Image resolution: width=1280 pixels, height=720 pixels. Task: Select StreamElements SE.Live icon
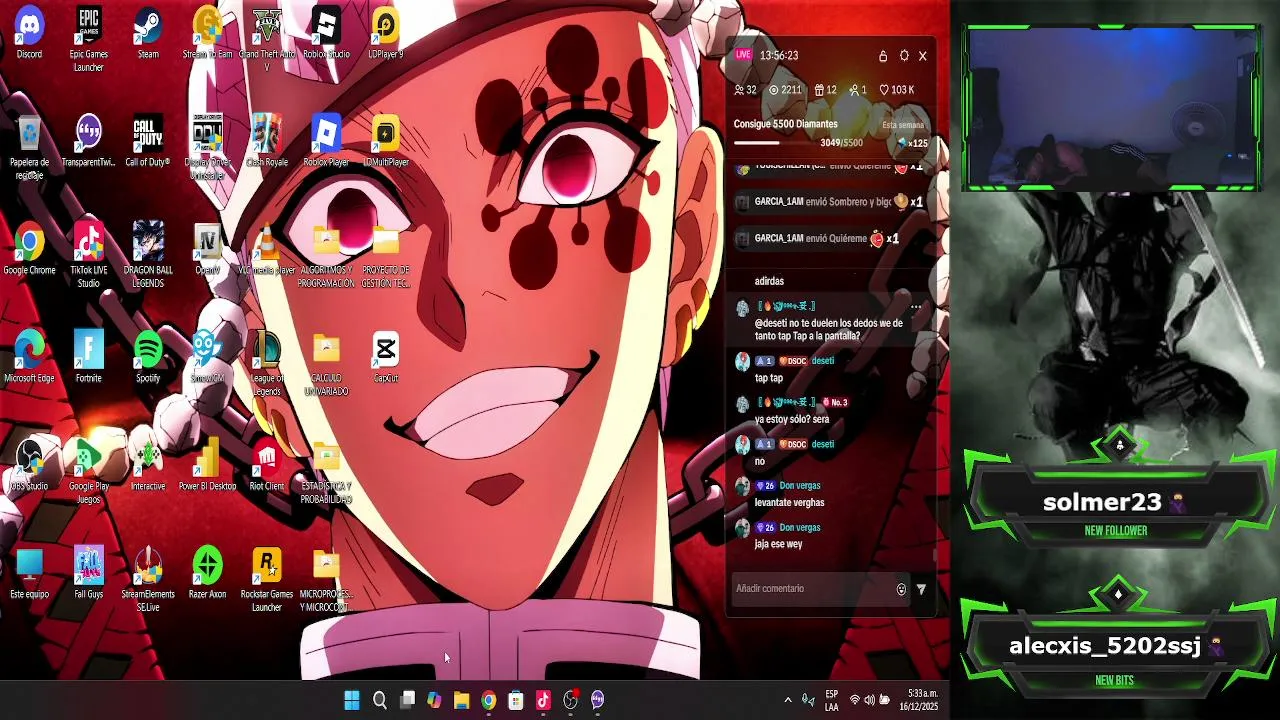[148, 580]
